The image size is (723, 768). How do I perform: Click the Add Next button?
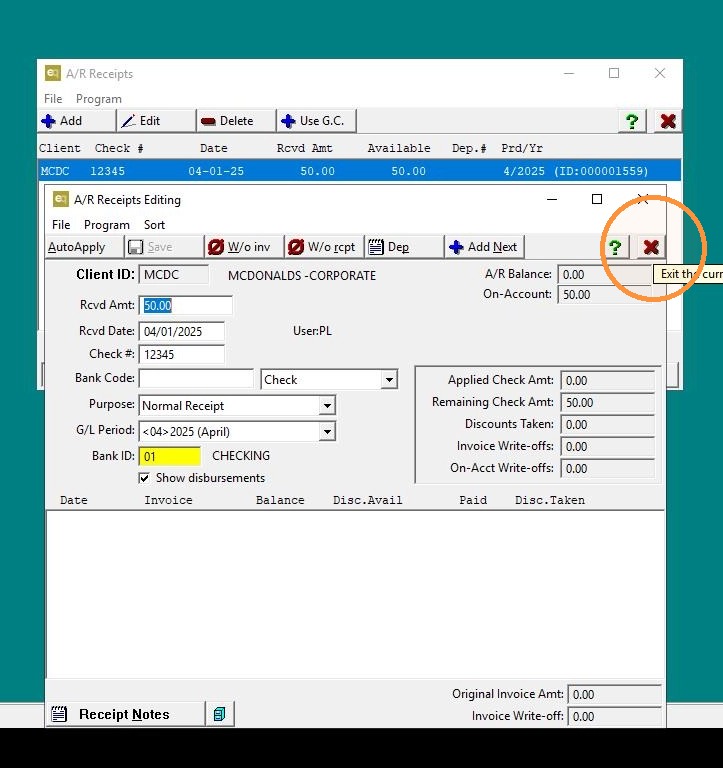[x=484, y=247]
